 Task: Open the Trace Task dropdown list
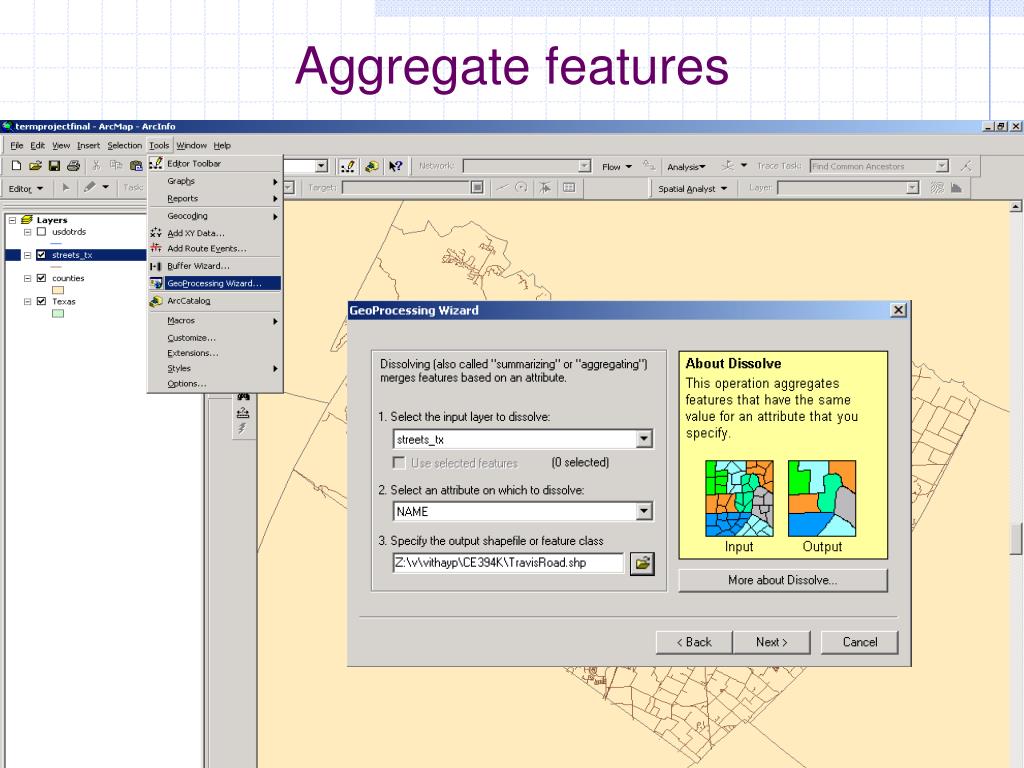[942, 166]
